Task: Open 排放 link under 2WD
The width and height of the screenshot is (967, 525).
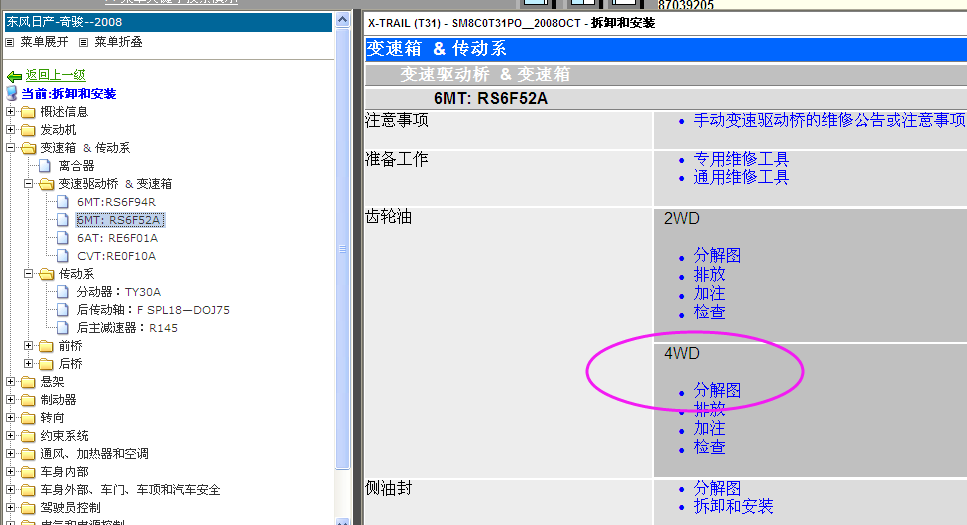Action: click(709, 274)
